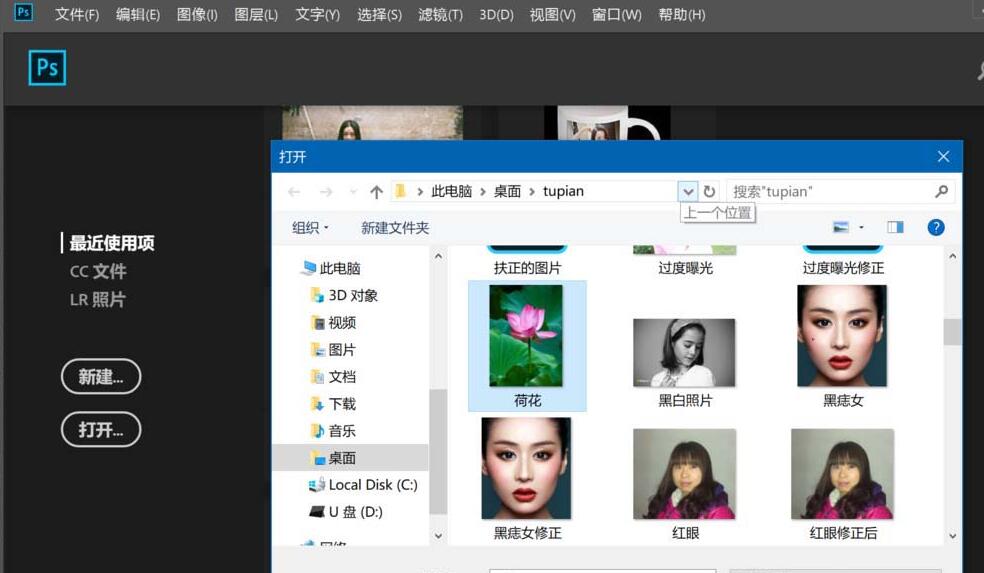Select the 黑白照片 thumbnail

[684, 352]
